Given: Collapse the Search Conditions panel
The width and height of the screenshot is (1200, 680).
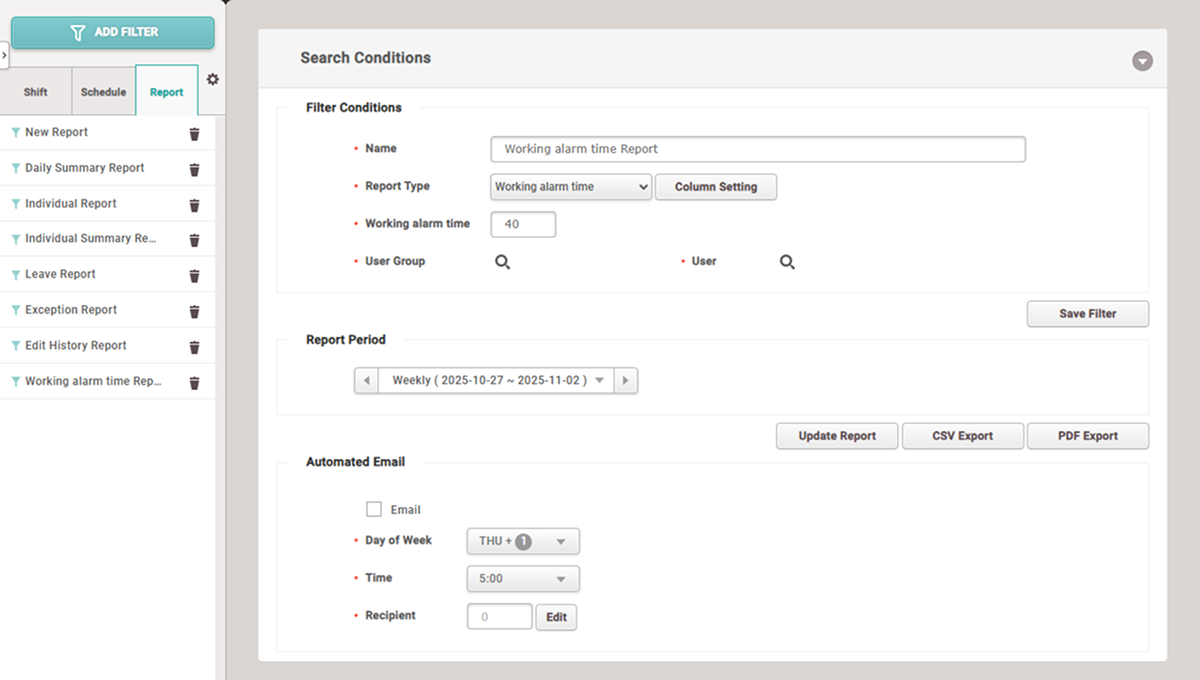Looking at the screenshot, I should point(1142,61).
